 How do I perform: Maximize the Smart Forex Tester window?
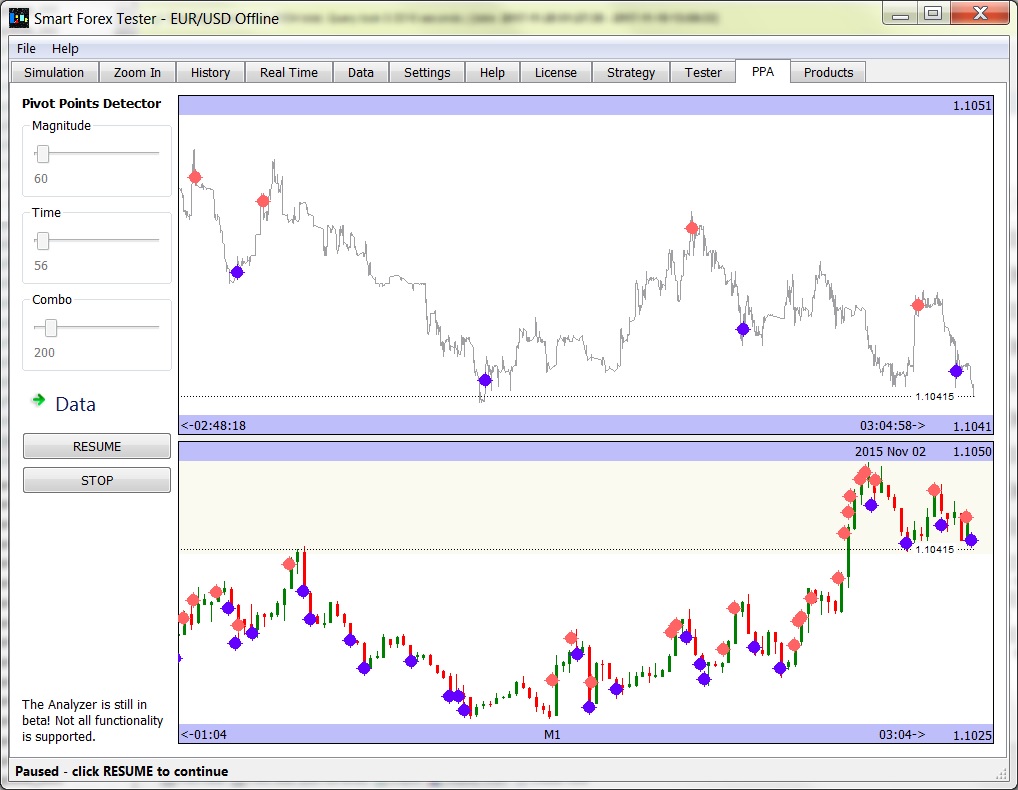[933, 14]
